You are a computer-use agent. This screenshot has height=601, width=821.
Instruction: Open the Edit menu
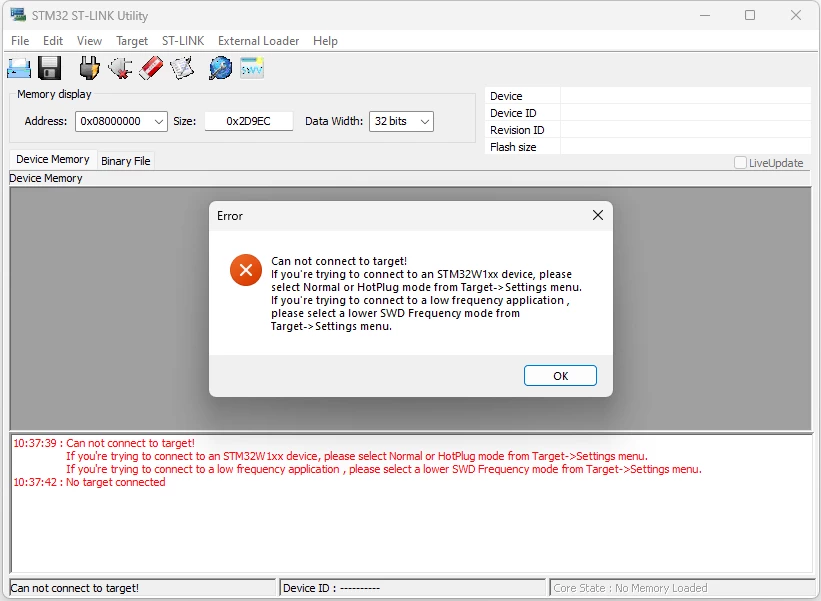point(53,41)
